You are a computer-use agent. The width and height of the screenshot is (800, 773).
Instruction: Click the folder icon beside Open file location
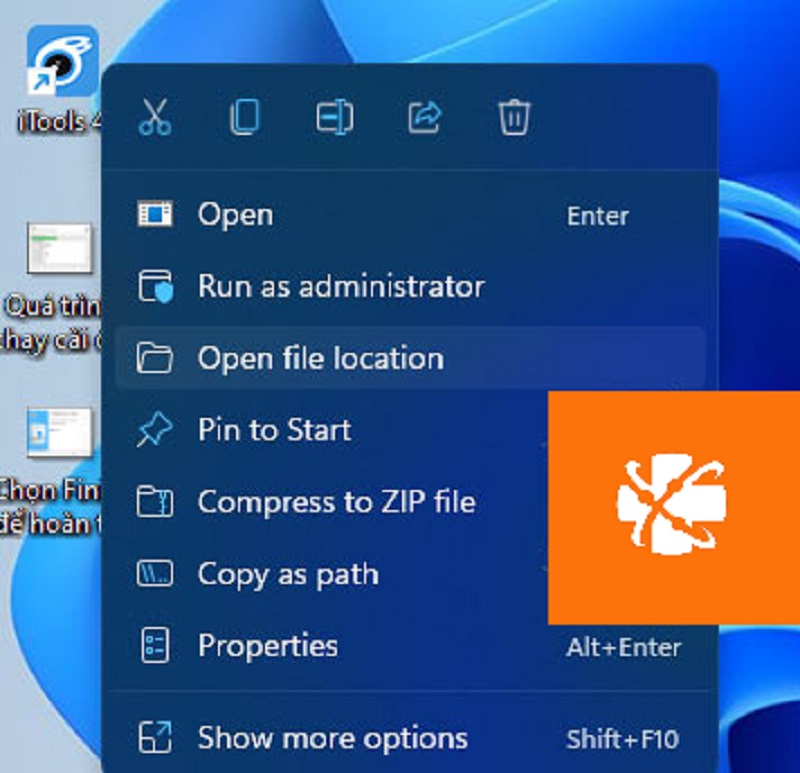click(x=155, y=358)
